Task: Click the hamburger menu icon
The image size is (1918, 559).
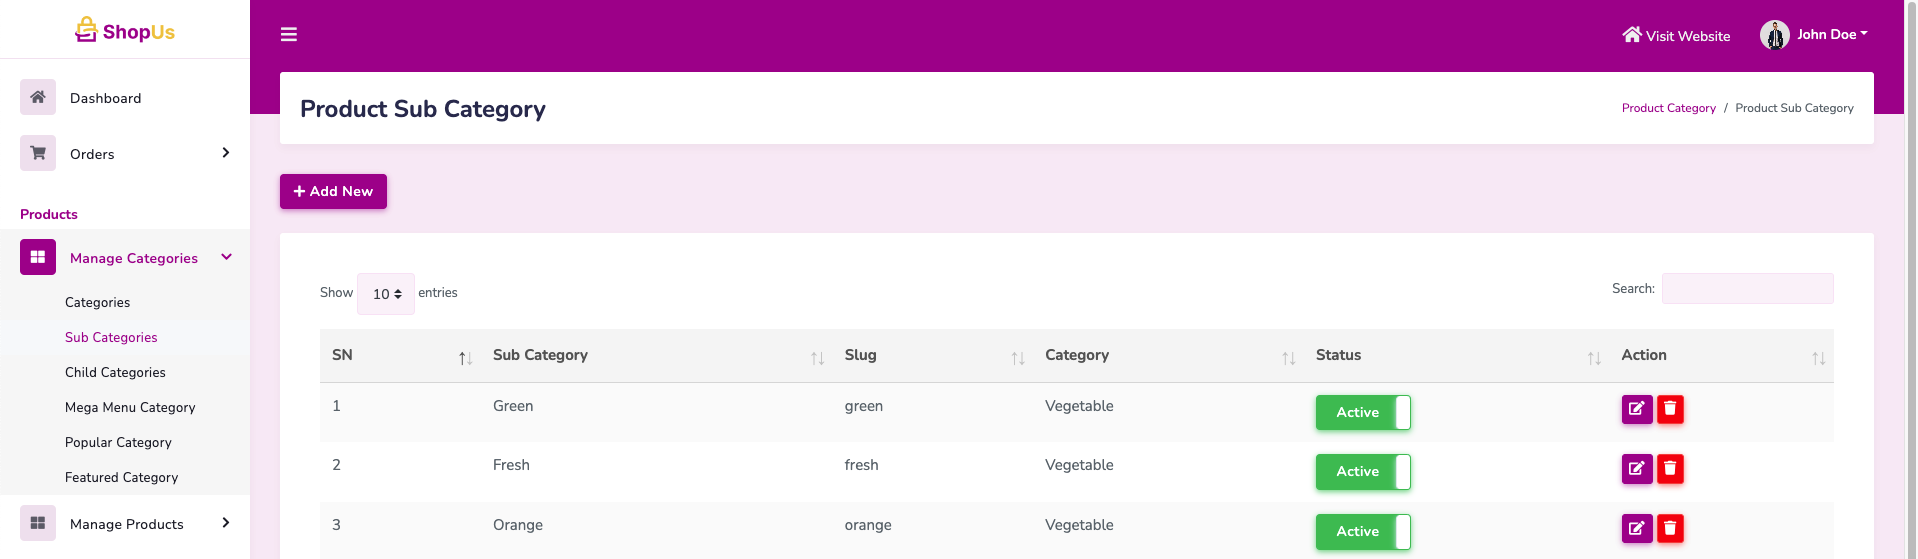Action: click(289, 35)
